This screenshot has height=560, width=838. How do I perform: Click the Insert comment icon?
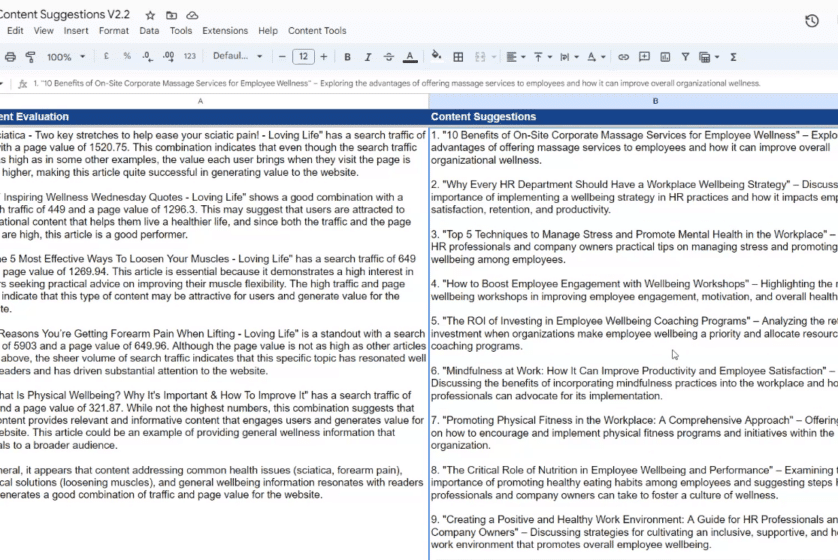click(x=645, y=57)
